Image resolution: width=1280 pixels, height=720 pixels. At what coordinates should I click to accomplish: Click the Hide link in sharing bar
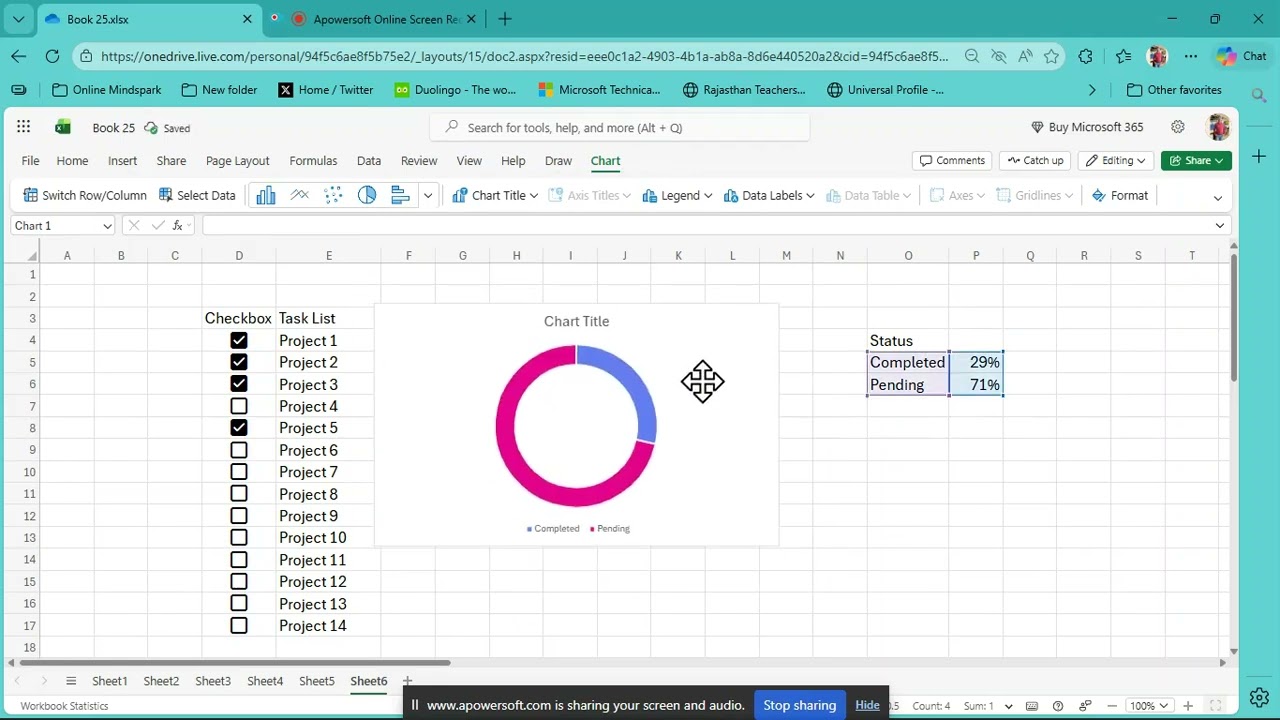867,705
